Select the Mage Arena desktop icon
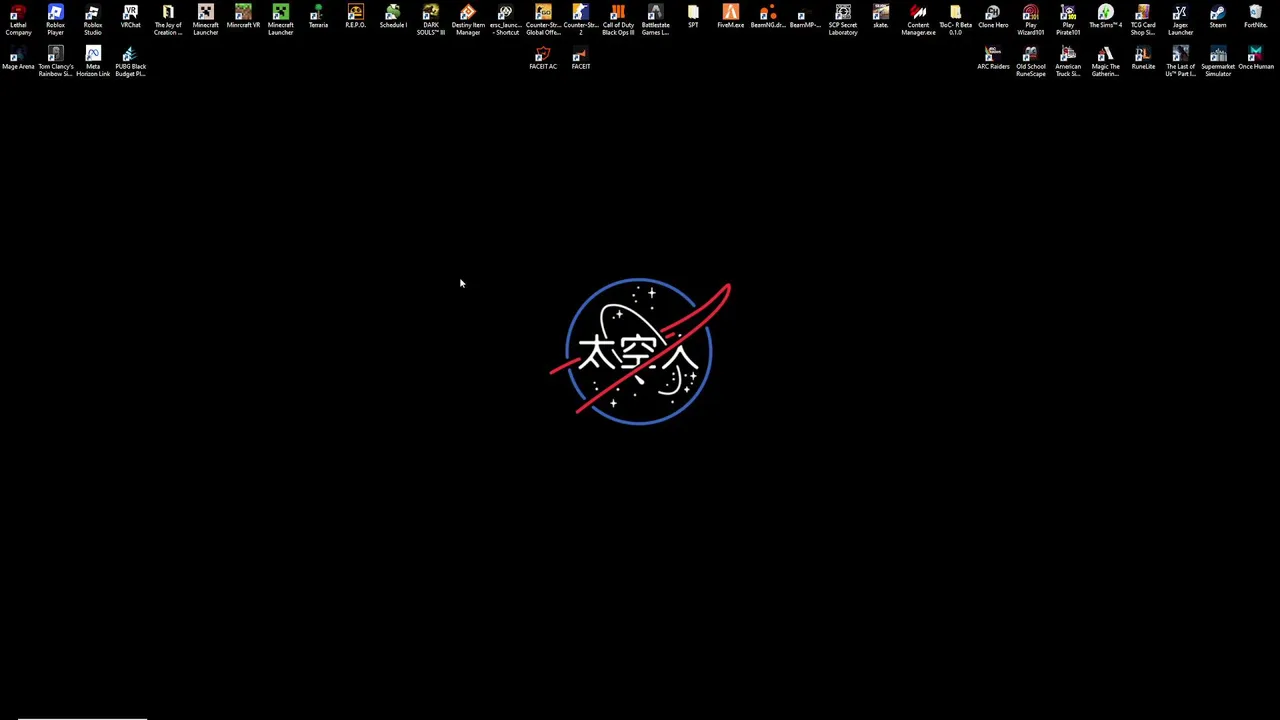 point(18,58)
